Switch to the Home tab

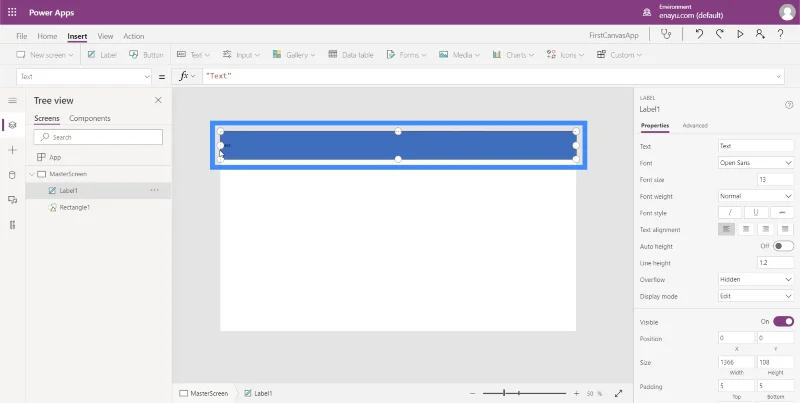(x=47, y=36)
